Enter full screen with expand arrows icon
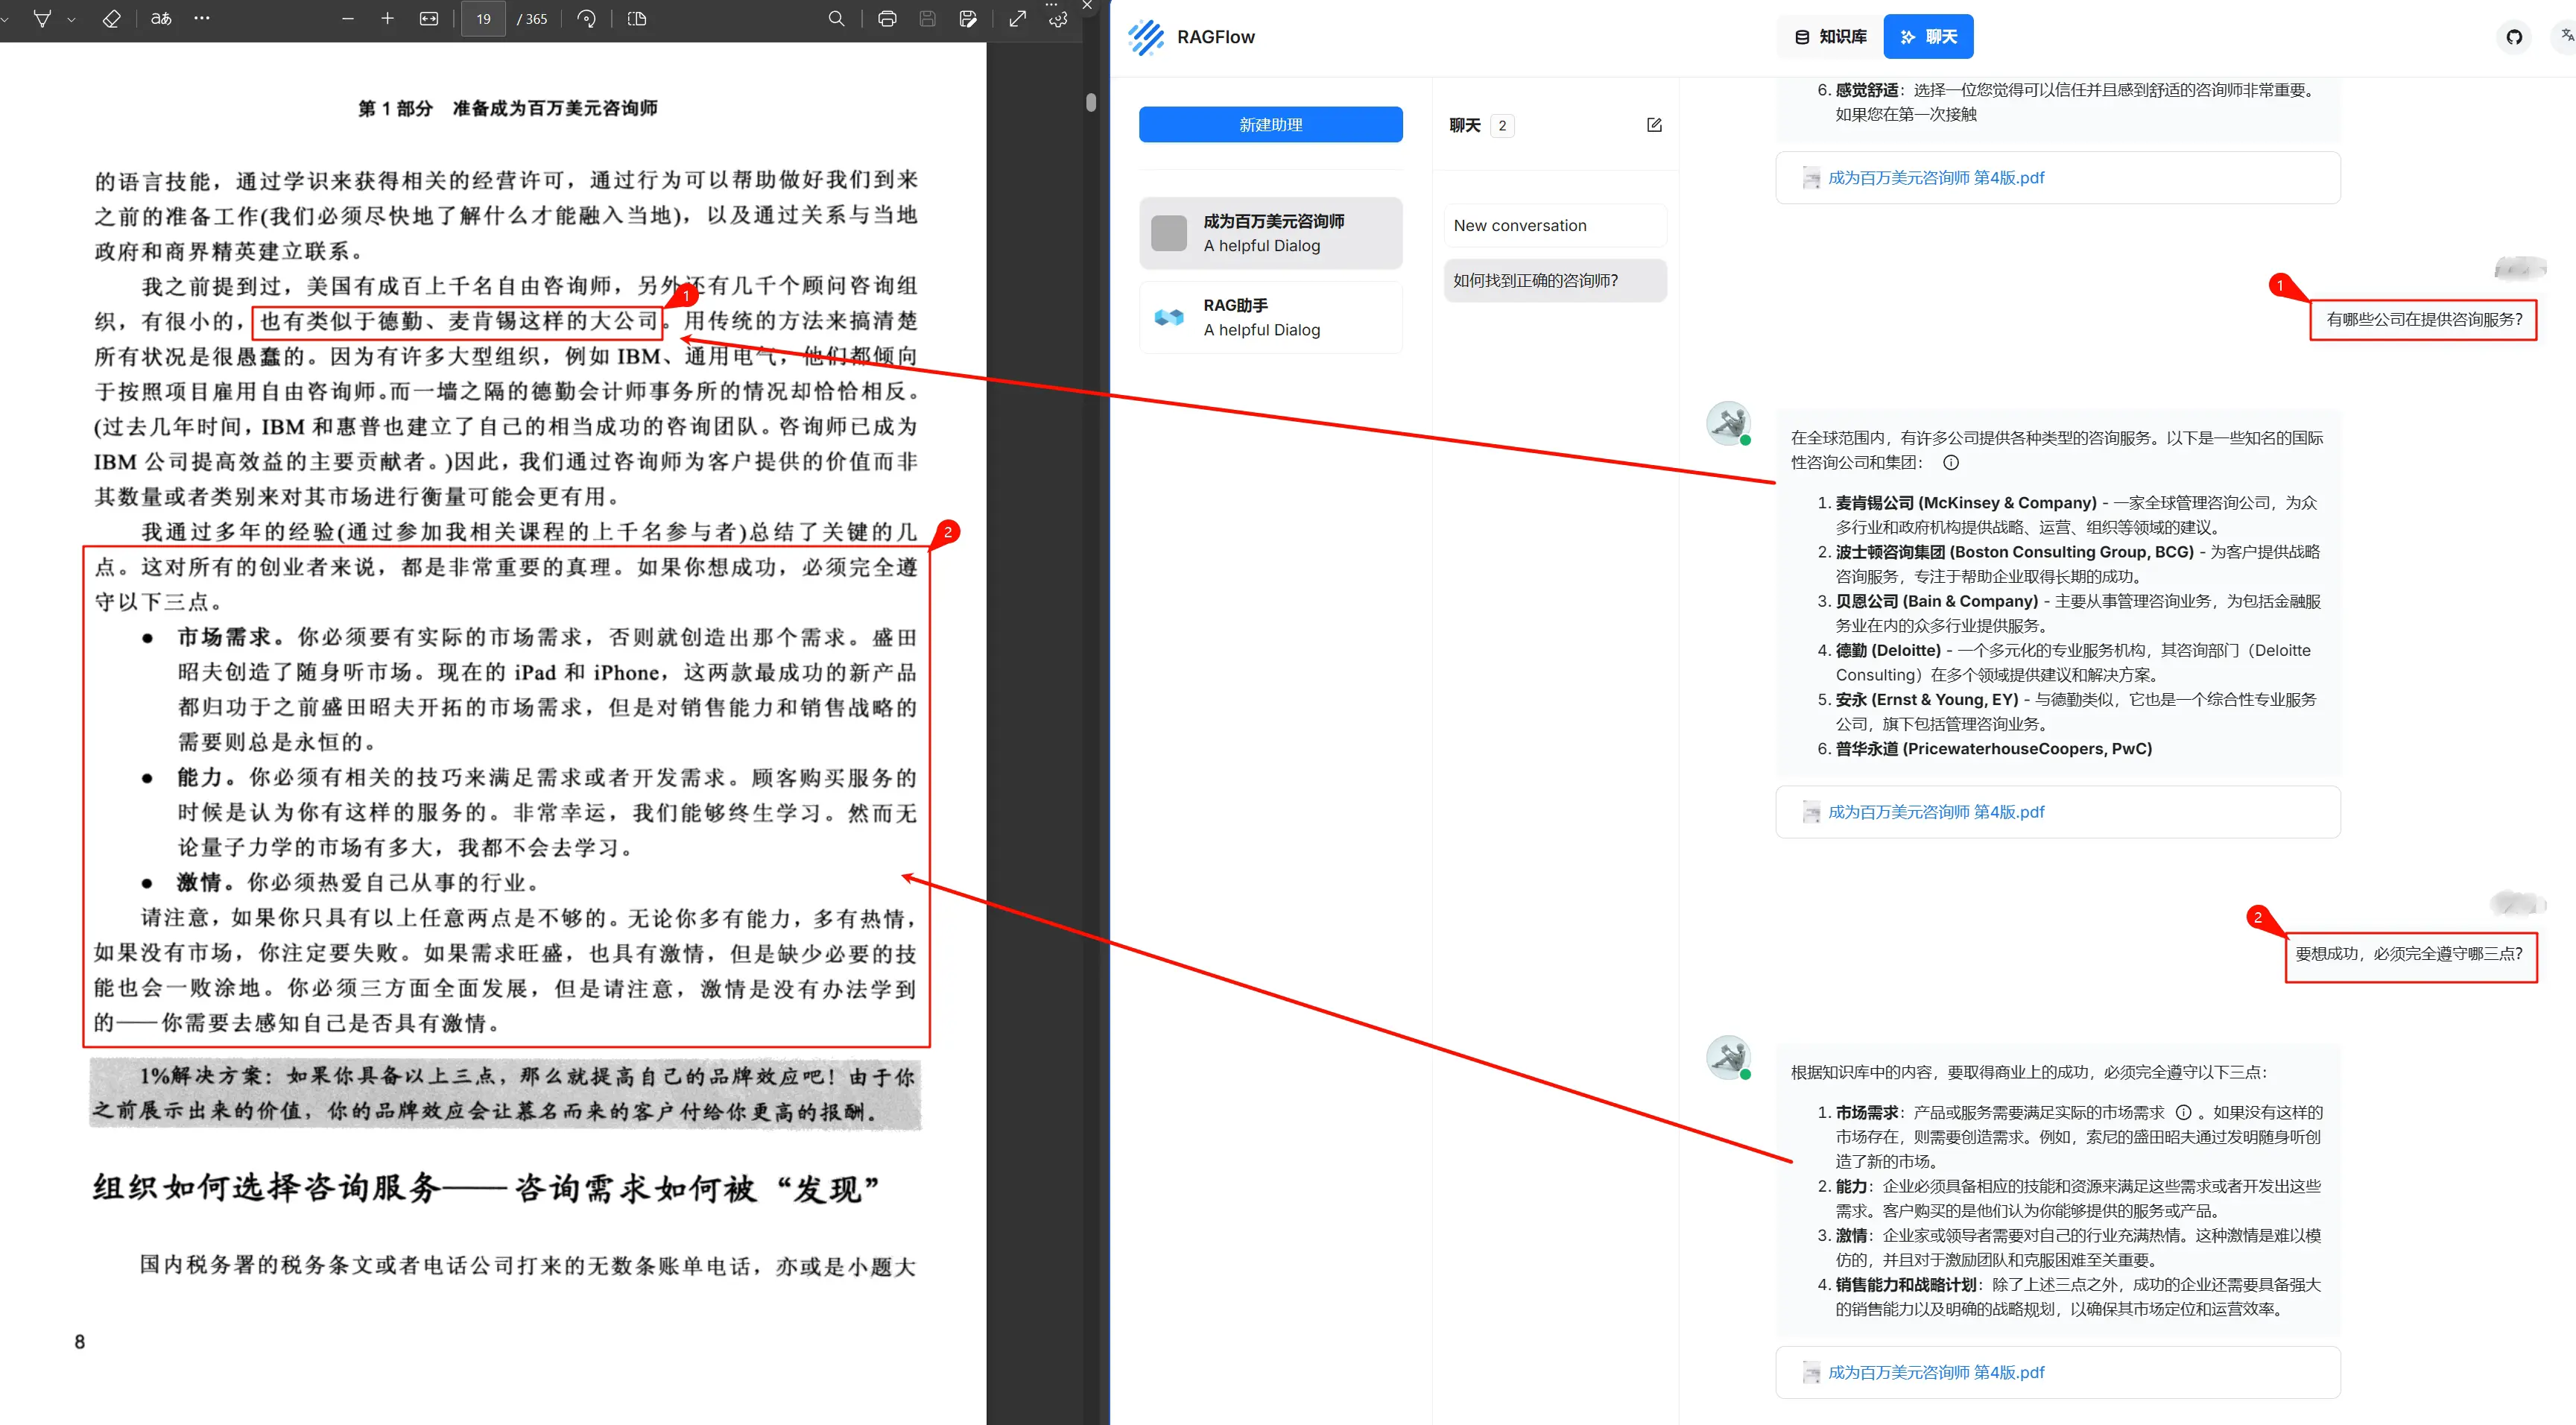This screenshot has height=1425, width=2576. tap(1017, 19)
